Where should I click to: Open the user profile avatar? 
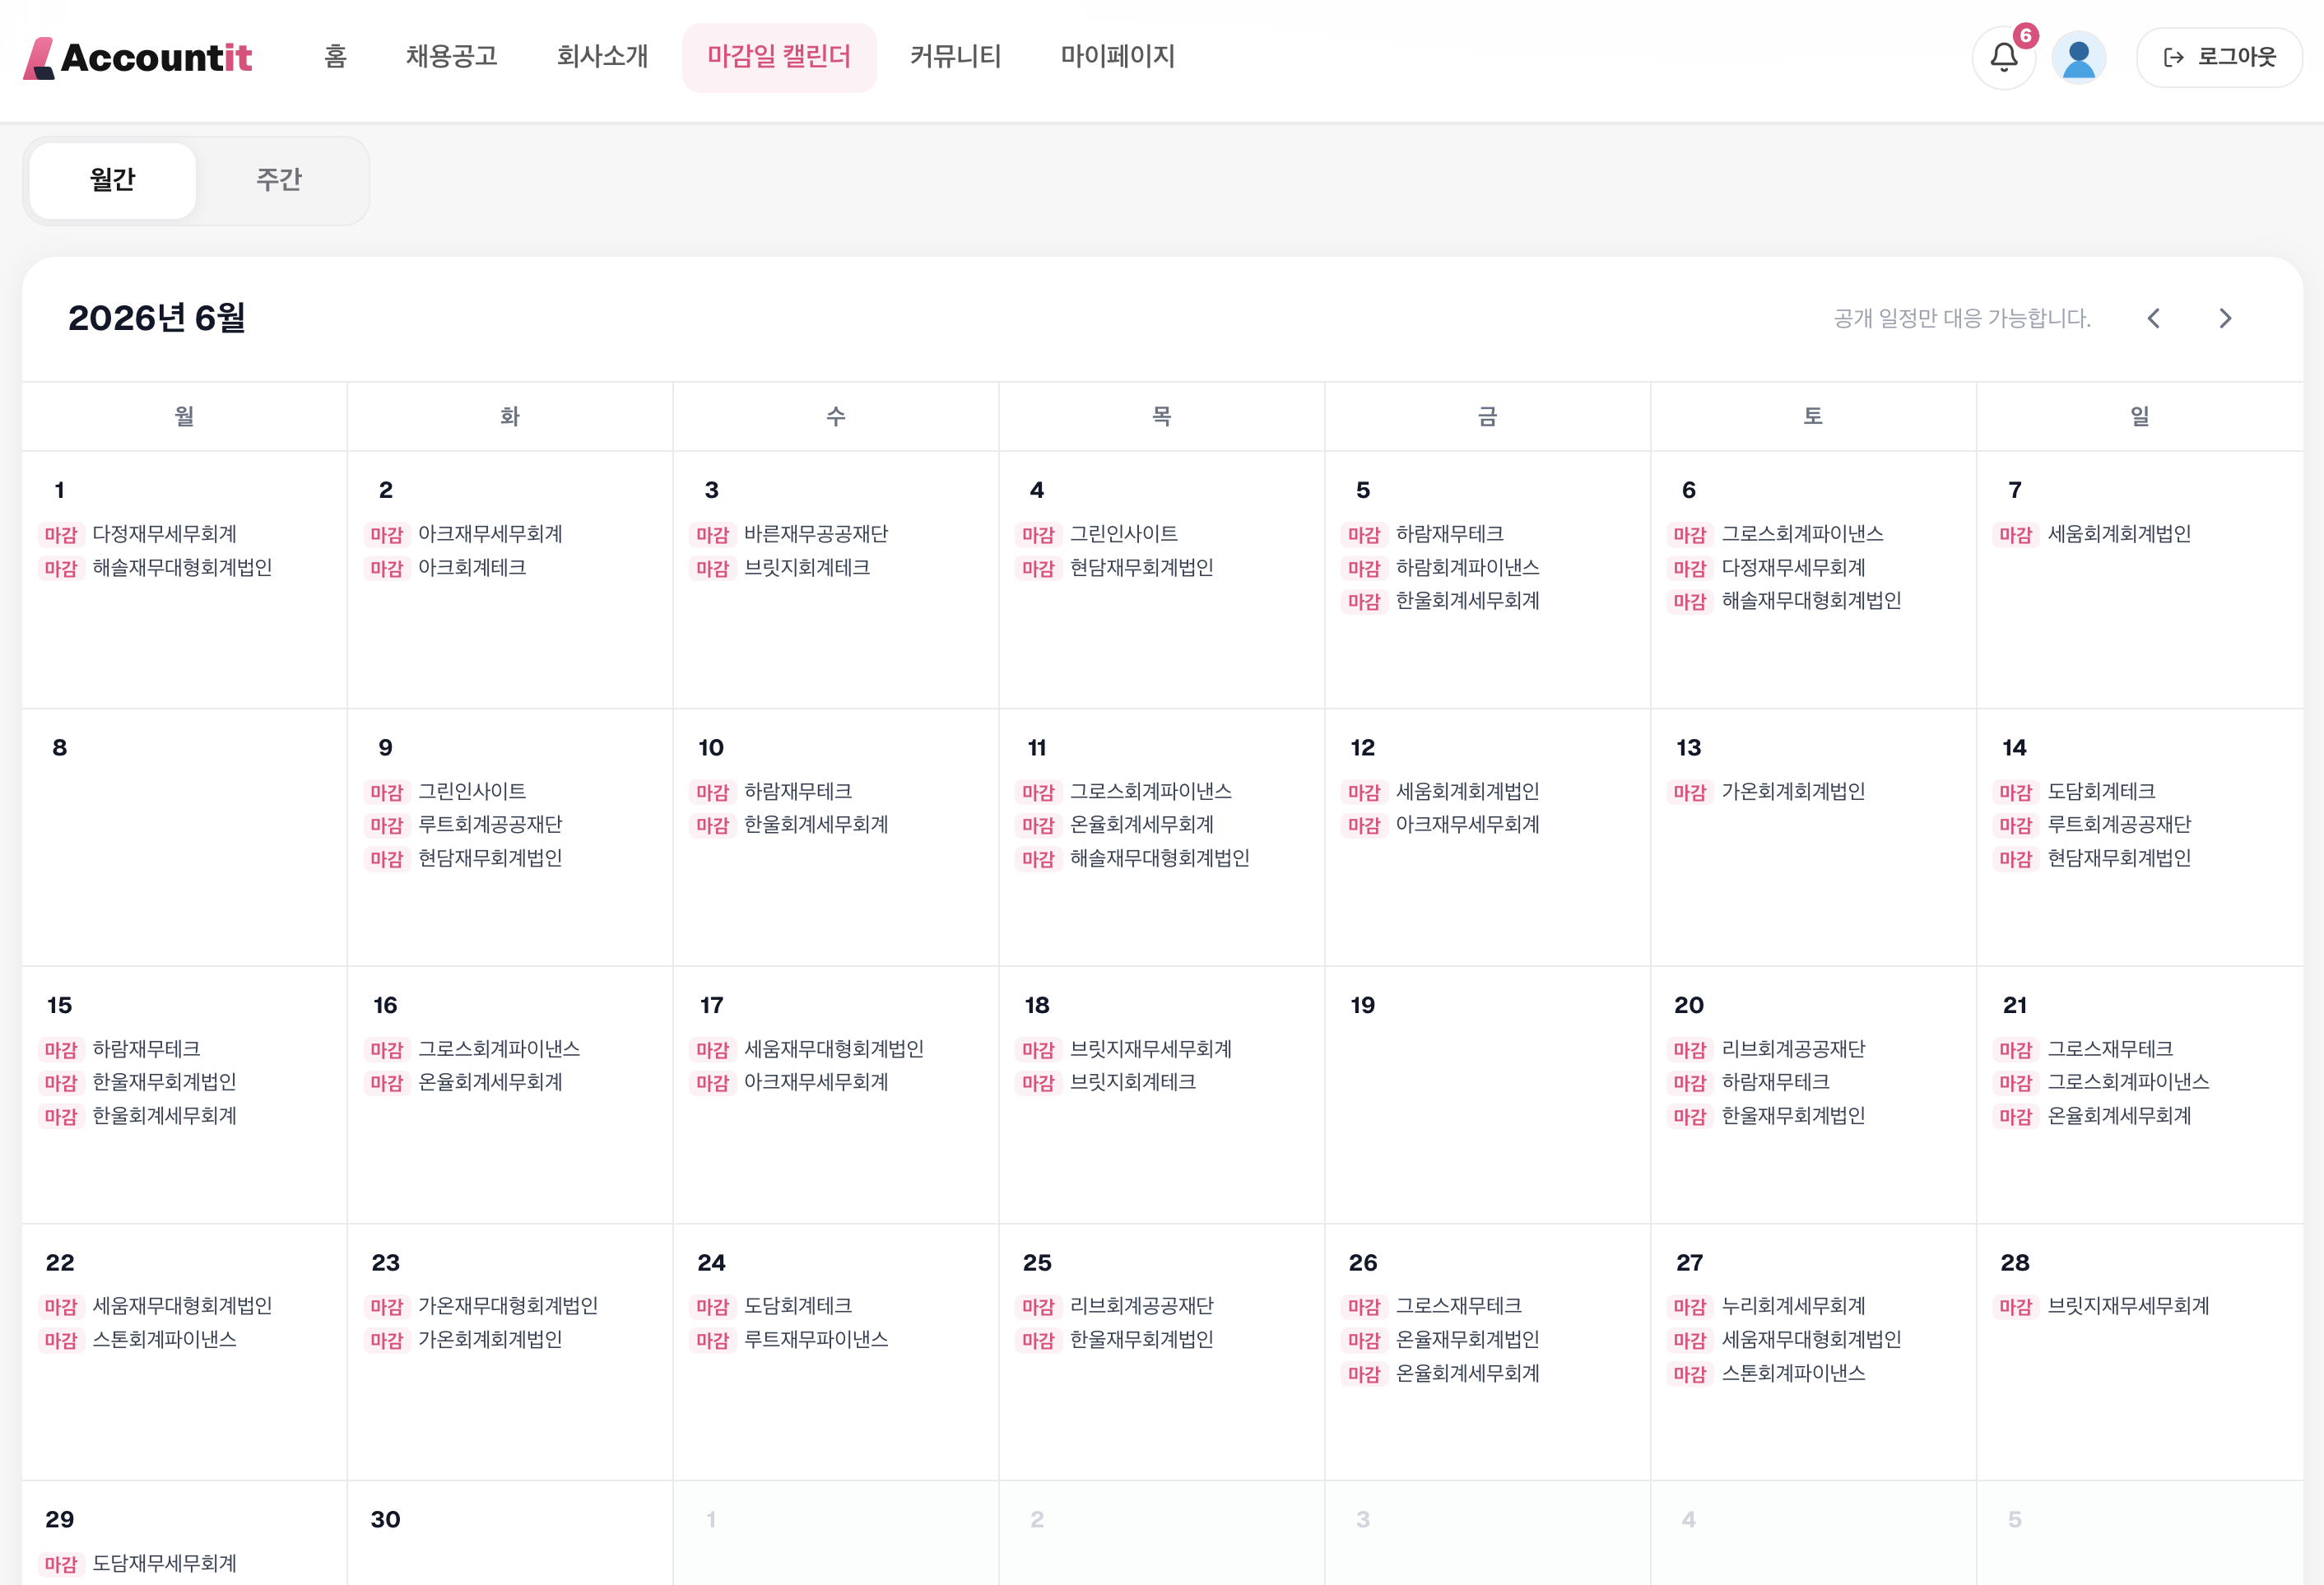coord(2078,57)
